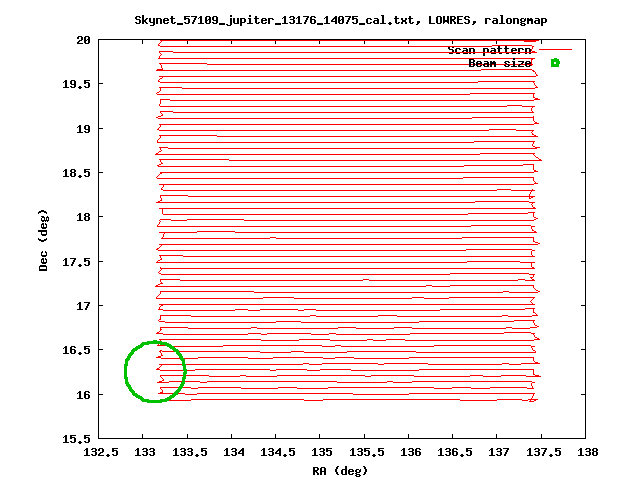Click the large green beam circle
640x480 pixels.
click(x=155, y=371)
